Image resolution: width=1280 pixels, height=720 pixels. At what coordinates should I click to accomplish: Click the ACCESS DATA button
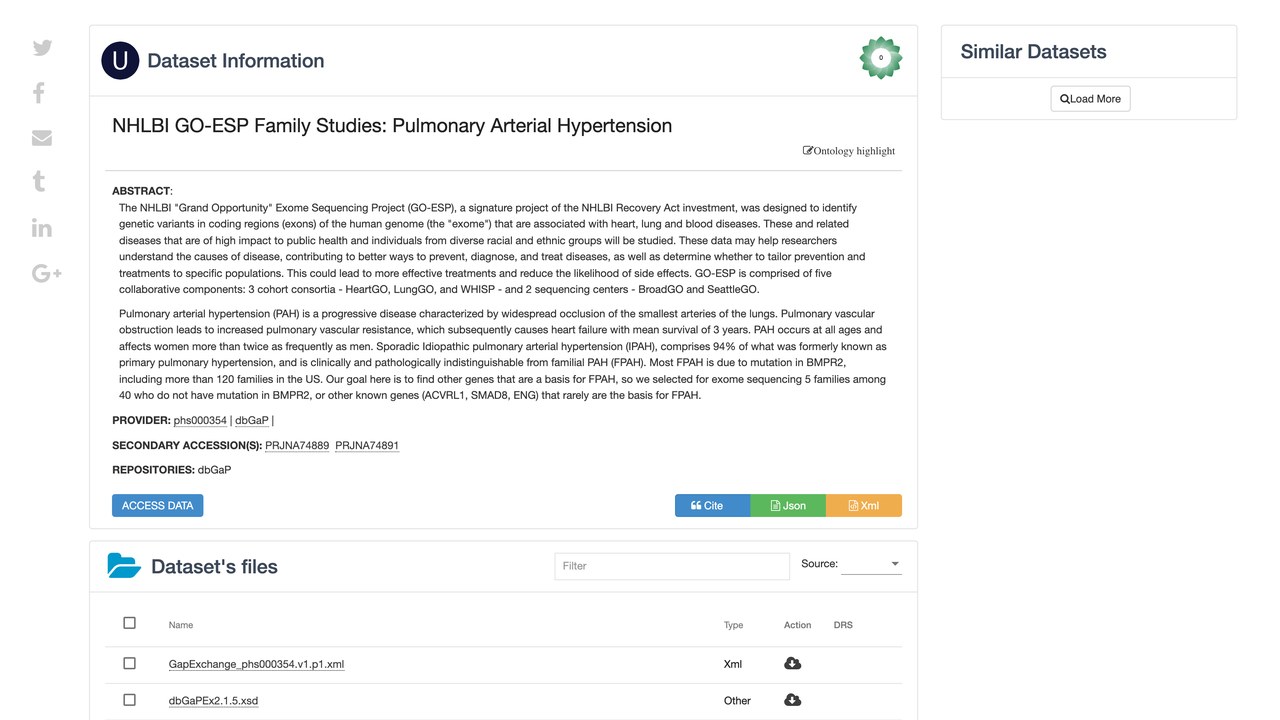pyautogui.click(x=157, y=505)
